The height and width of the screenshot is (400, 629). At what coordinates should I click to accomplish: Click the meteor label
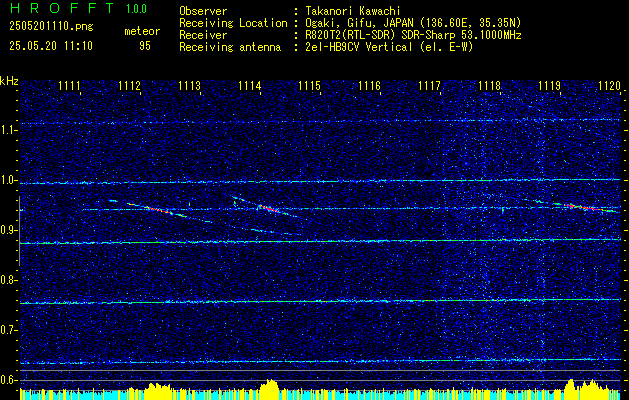(x=142, y=31)
